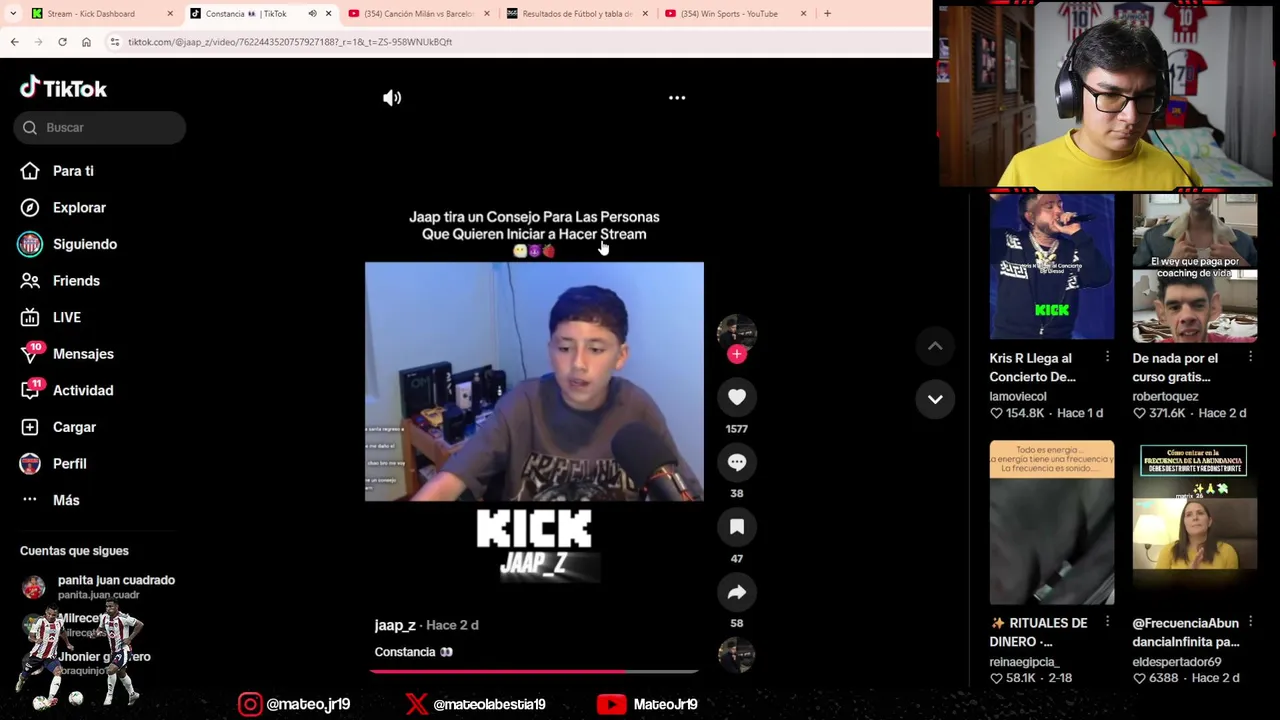1280x720 pixels.
Task: Seek in the video progress bar
Action: click(534, 671)
